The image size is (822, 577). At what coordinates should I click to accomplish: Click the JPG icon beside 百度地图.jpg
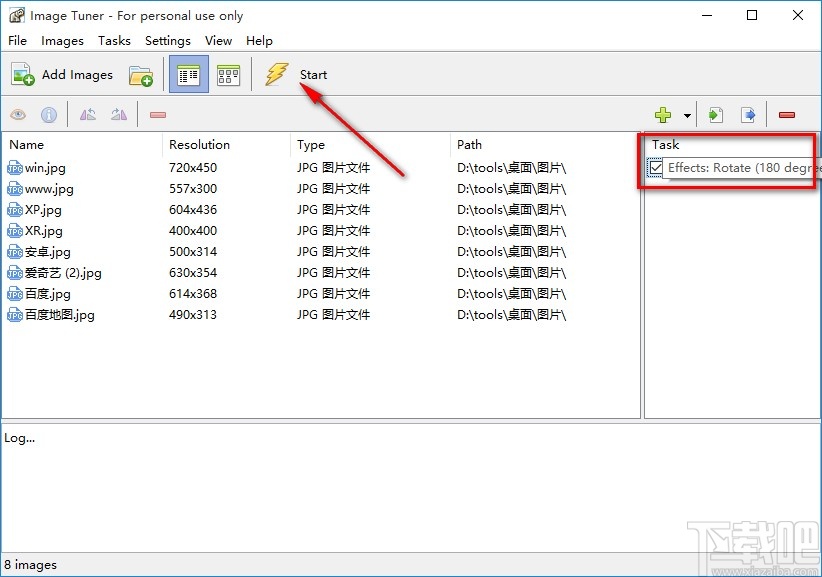click(x=15, y=314)
